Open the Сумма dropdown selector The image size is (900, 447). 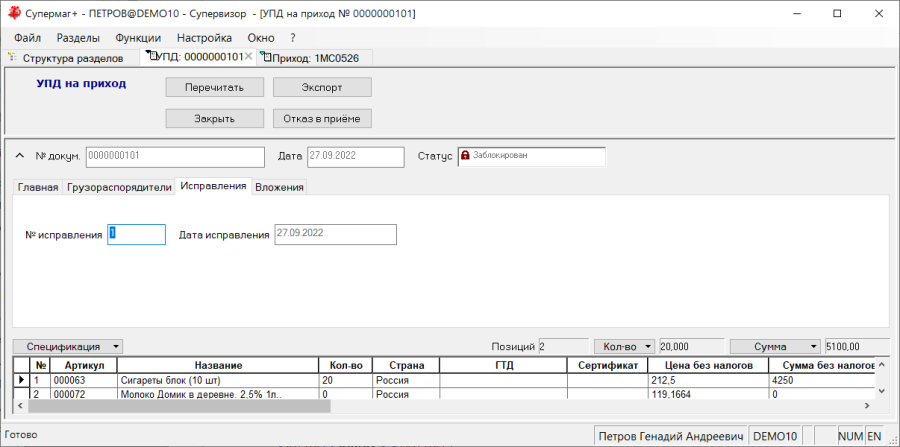(775, 347)
